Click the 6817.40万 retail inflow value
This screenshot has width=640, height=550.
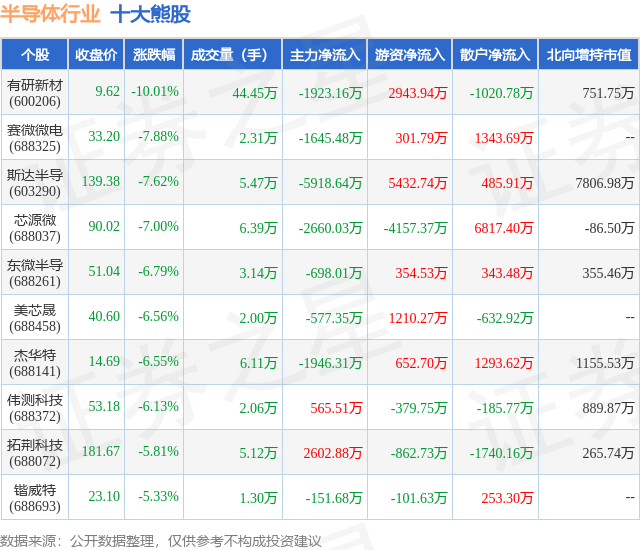click(504, 228)
